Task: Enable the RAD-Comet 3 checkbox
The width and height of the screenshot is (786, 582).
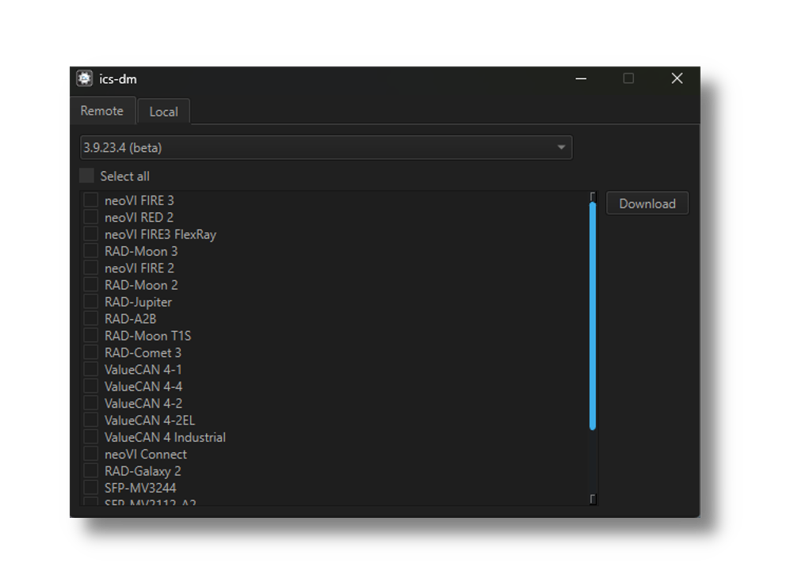Action: 91,352
